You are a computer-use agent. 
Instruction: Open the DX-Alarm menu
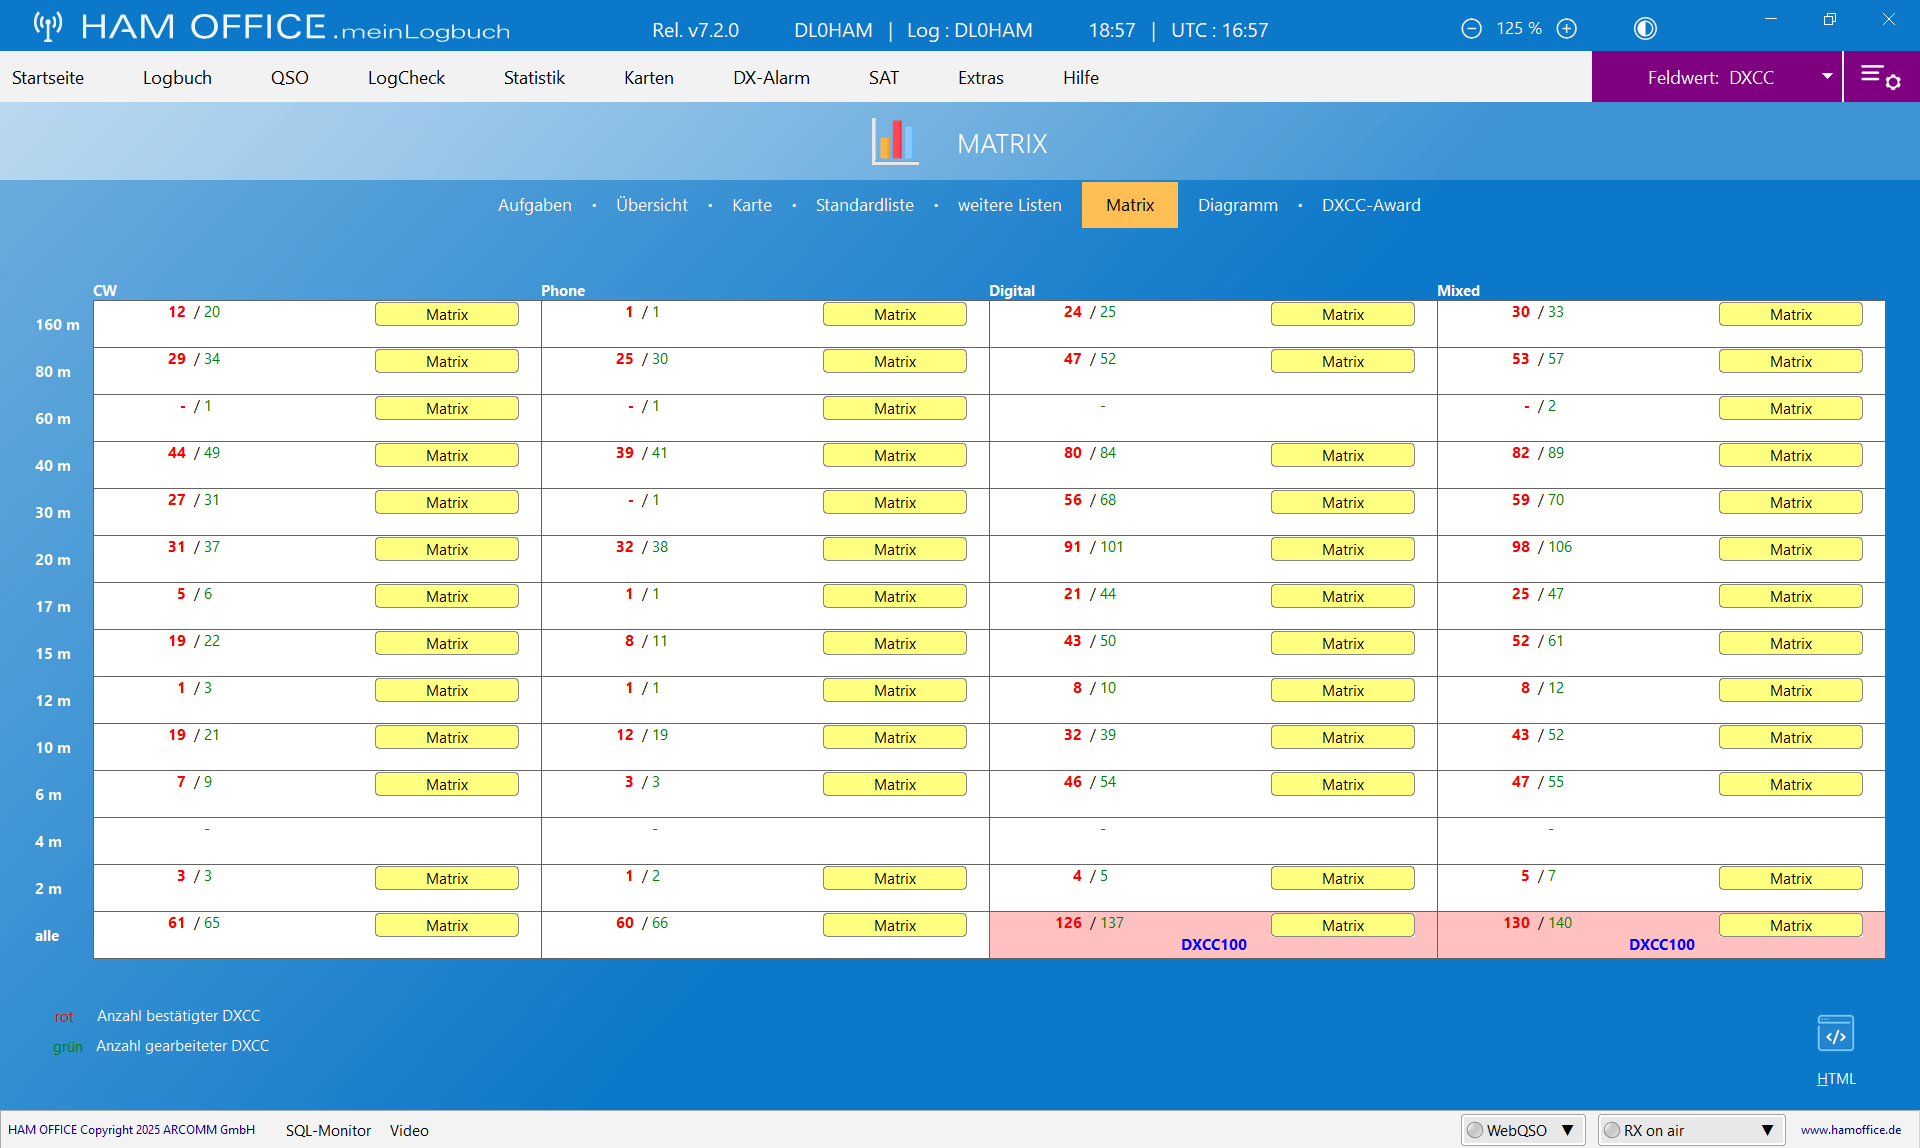(771, 78)
